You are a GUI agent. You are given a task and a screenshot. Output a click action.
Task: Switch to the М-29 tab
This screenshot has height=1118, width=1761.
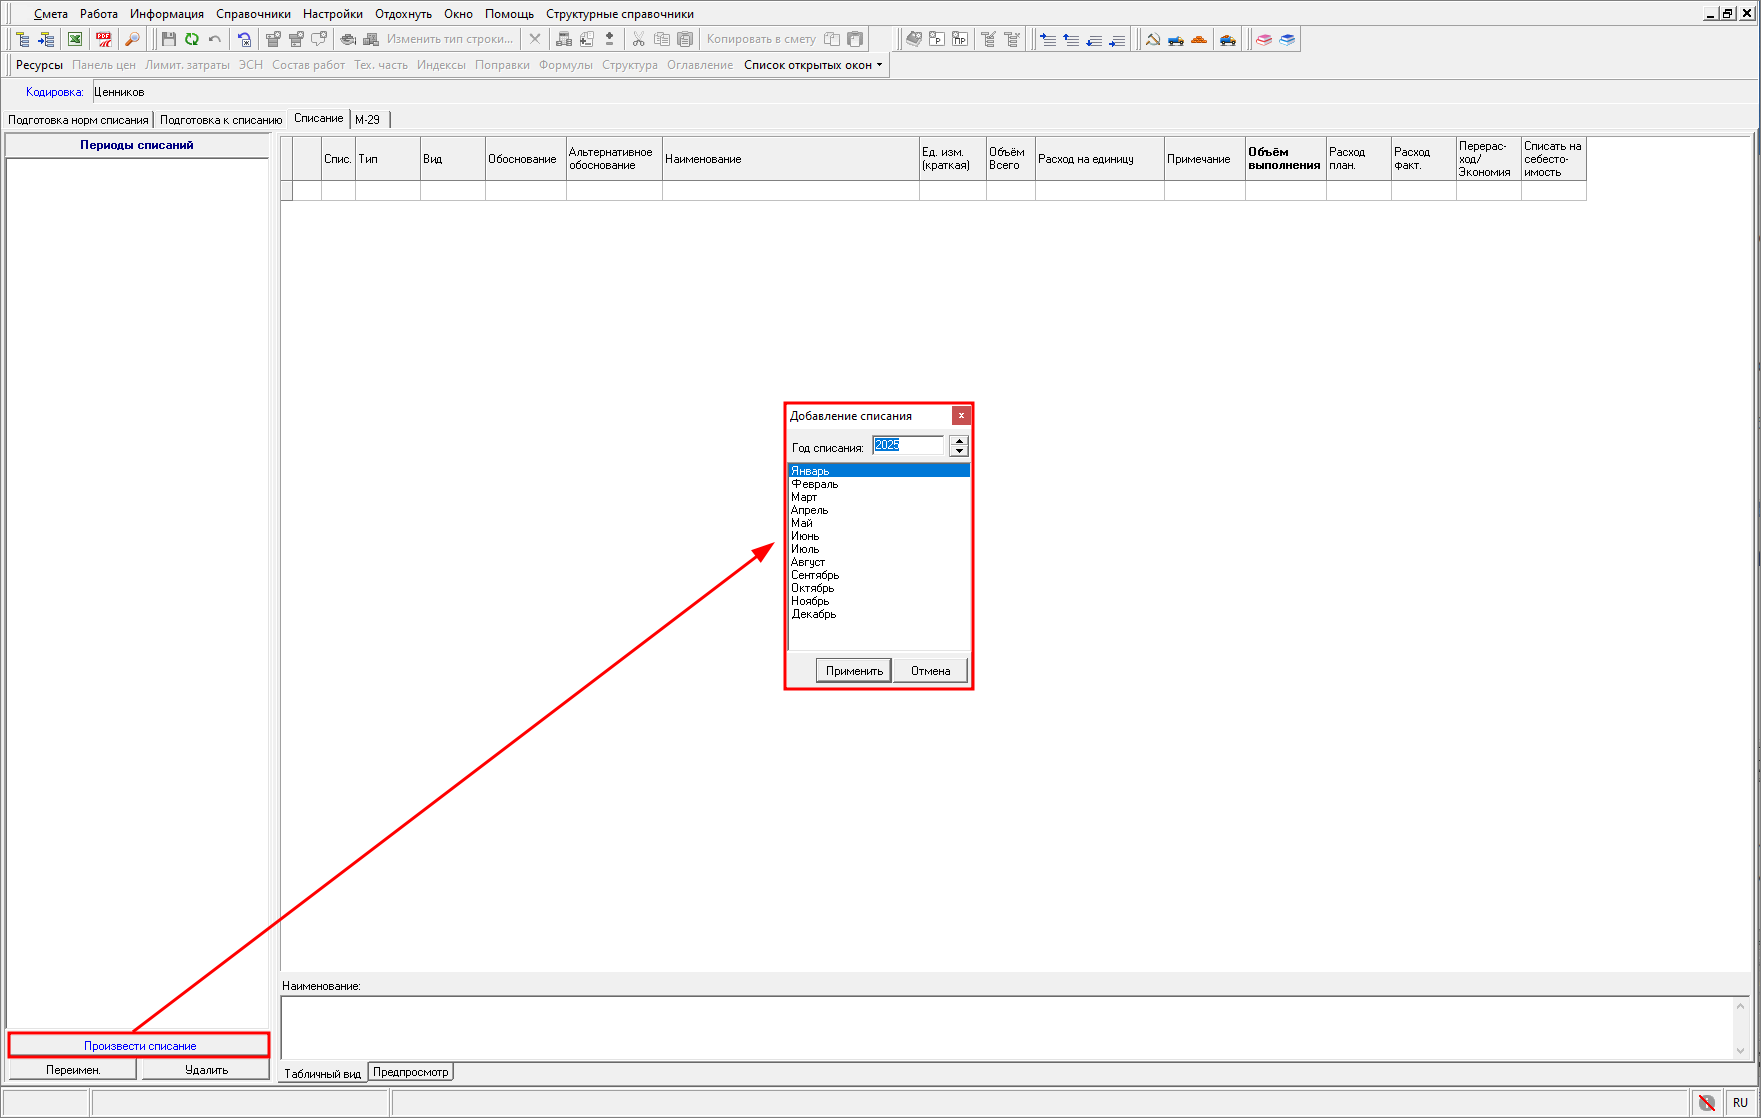click(x=367, y=120)
